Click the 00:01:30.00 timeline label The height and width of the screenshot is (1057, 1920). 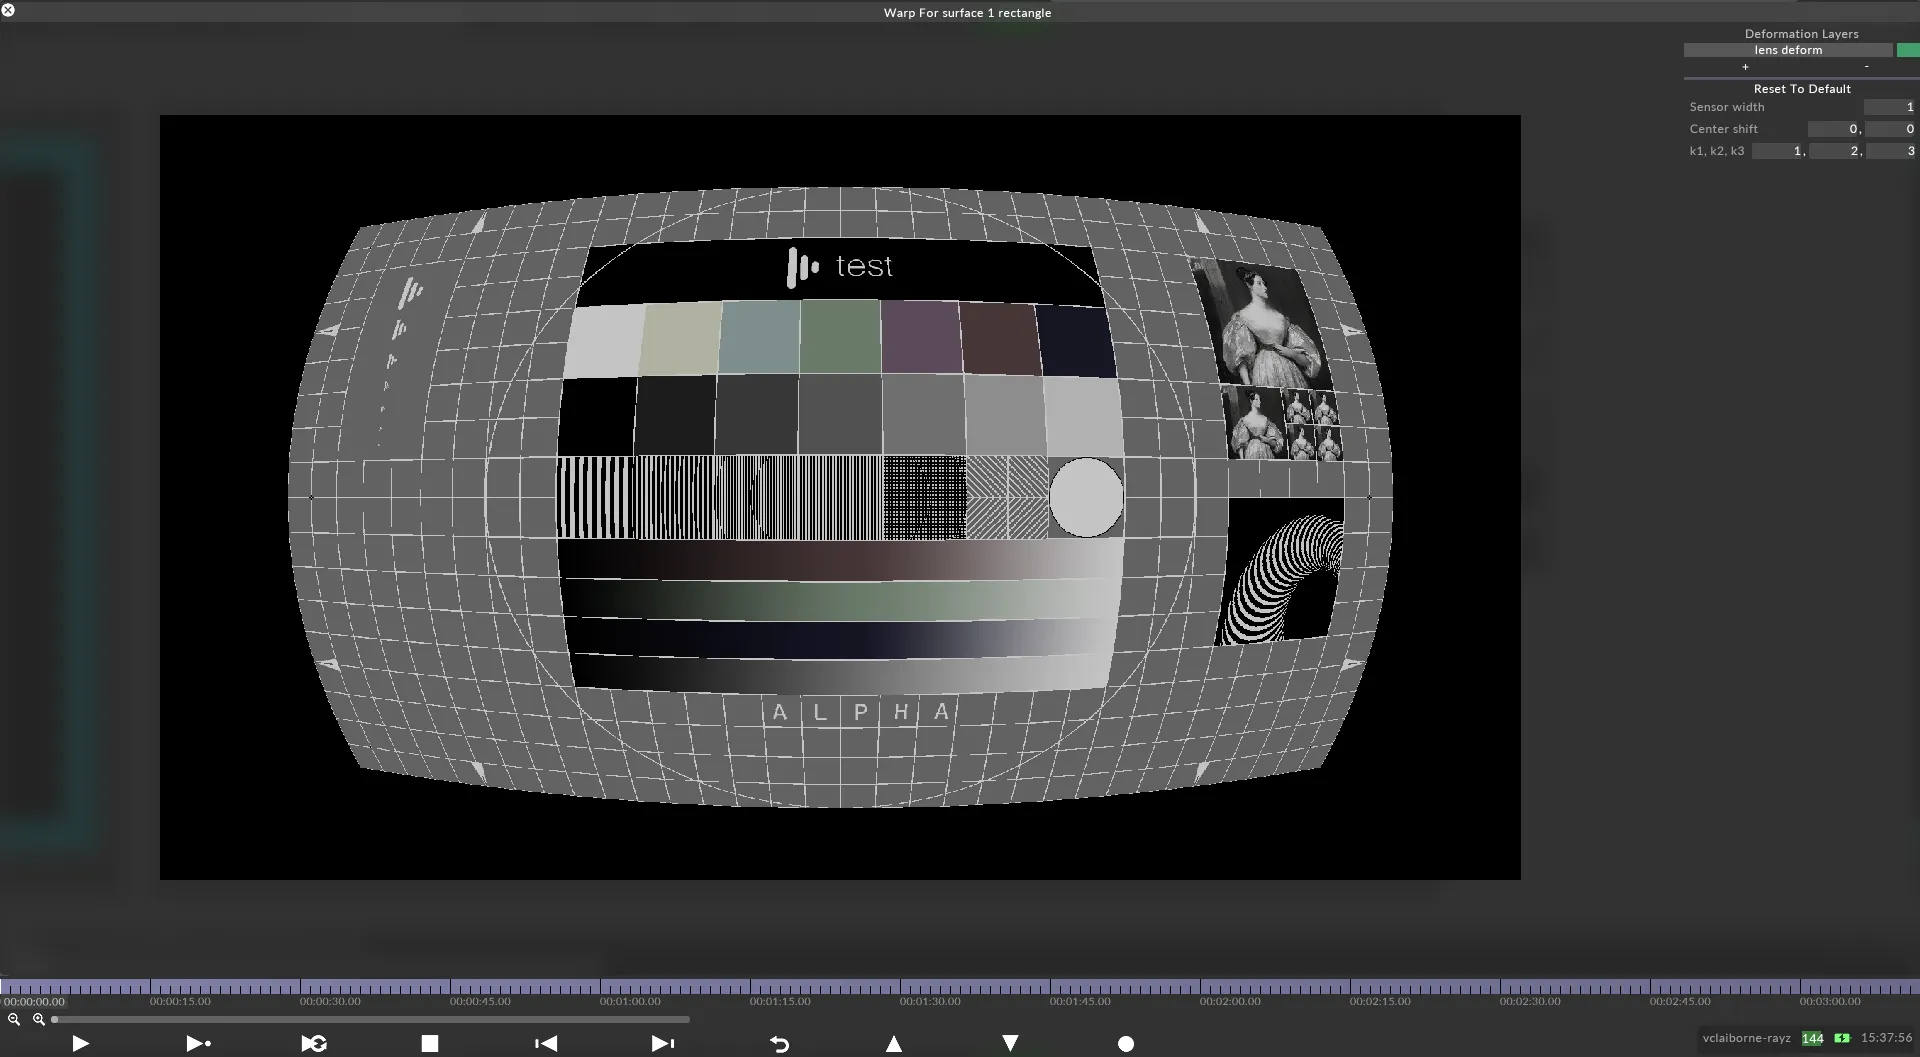[928, 1000]
